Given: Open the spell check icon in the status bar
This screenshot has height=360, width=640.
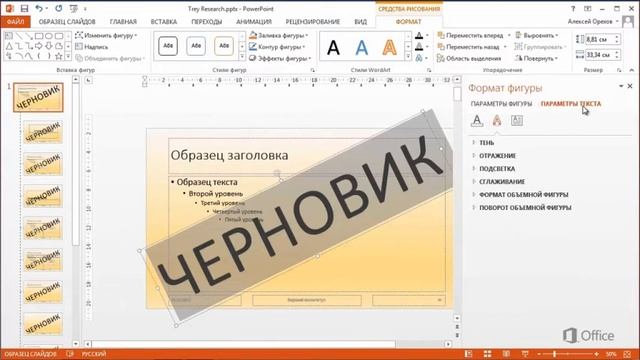Looking at the screenshot, I should point(70,354).
